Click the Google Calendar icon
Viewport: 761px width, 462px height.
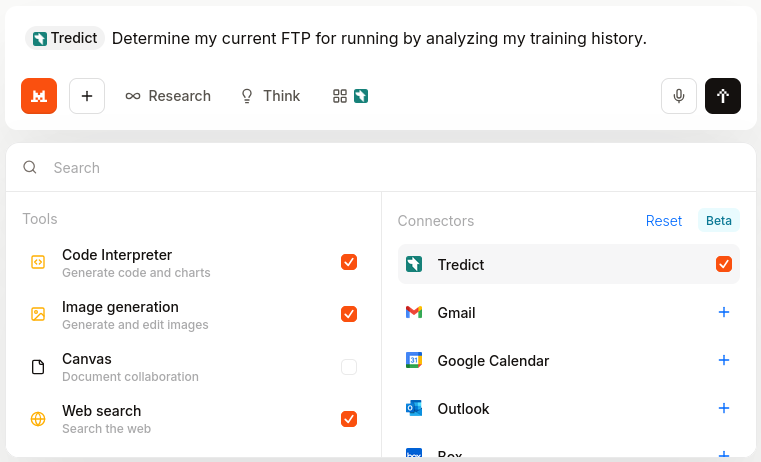point(414,361)
